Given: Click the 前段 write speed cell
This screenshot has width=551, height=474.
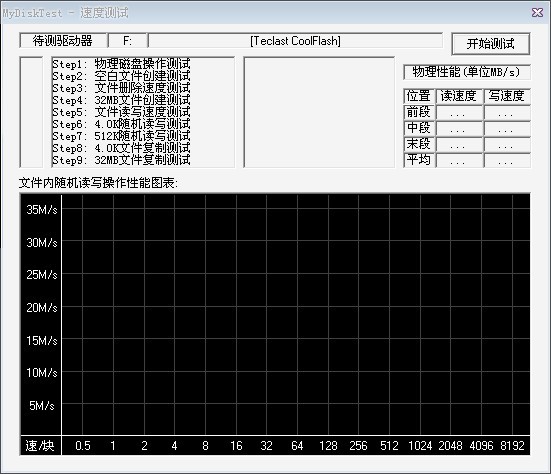Looking at the screenshot, I should [x=507, y=112].
